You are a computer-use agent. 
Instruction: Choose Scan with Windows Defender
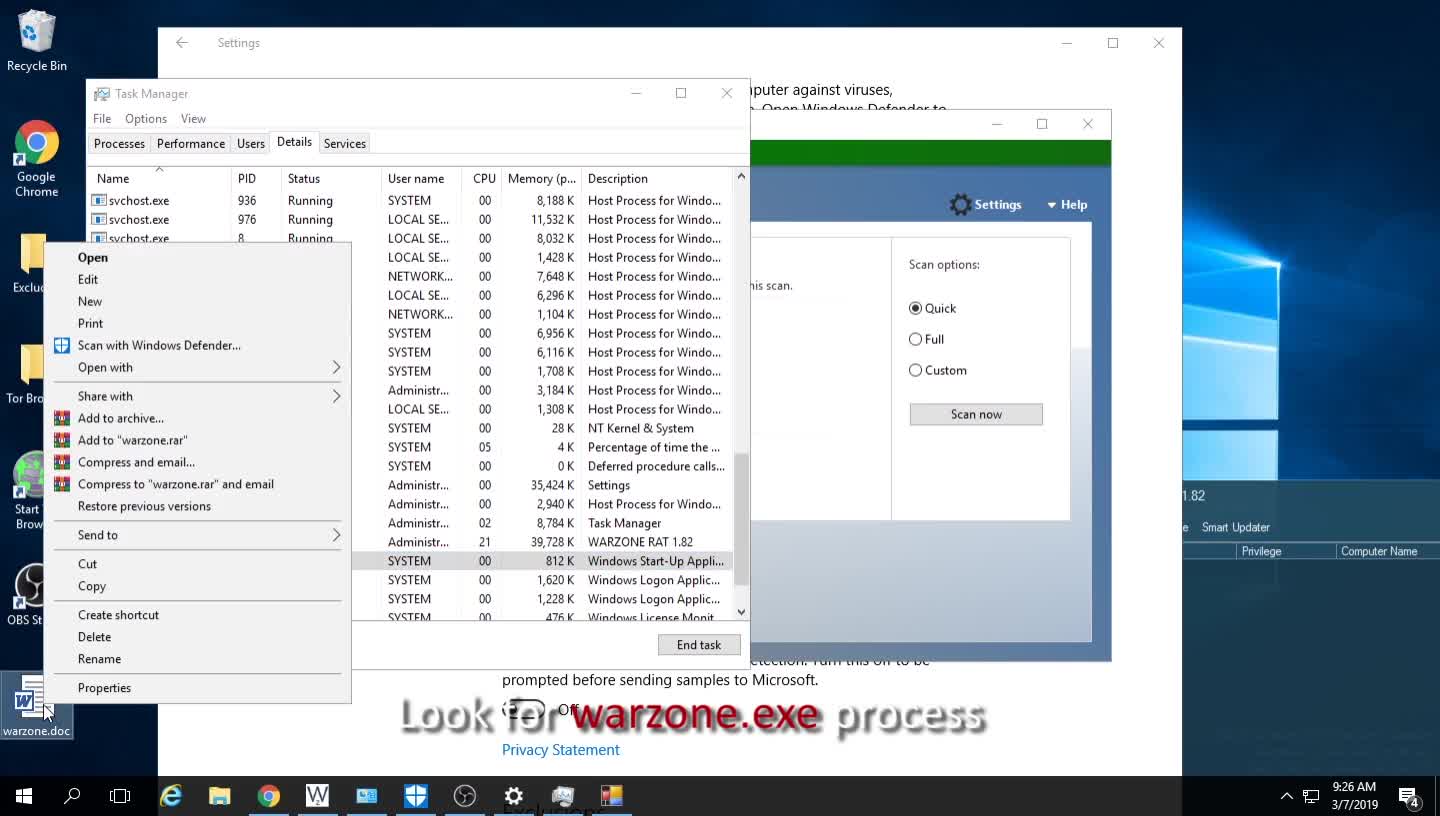click(198, 345)
